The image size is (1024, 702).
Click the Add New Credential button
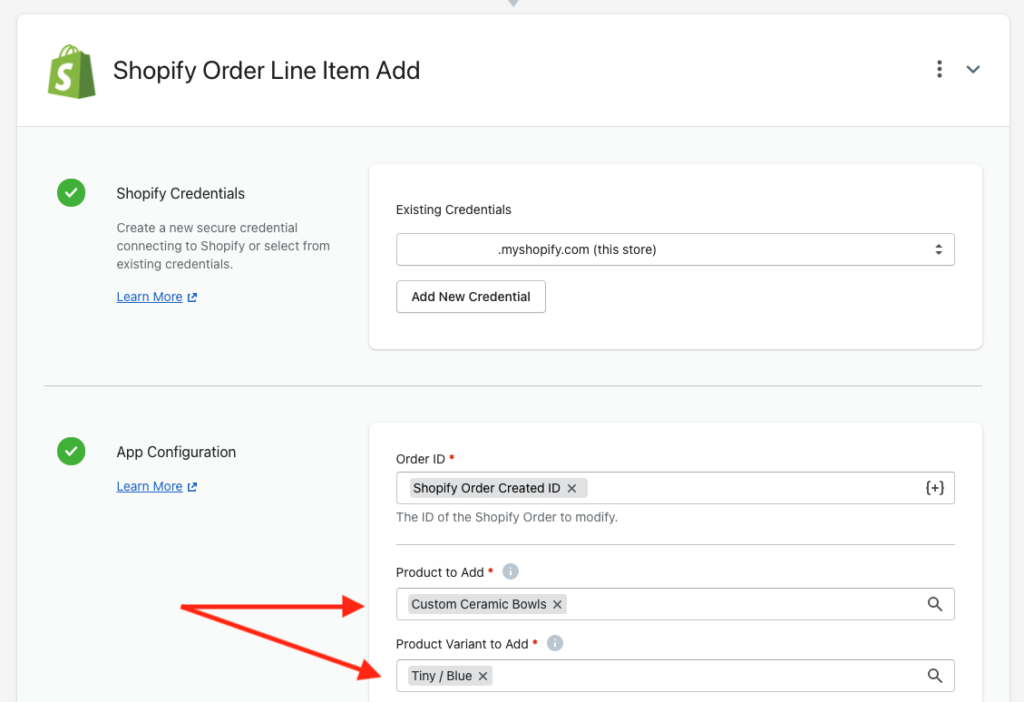(470, 296)
